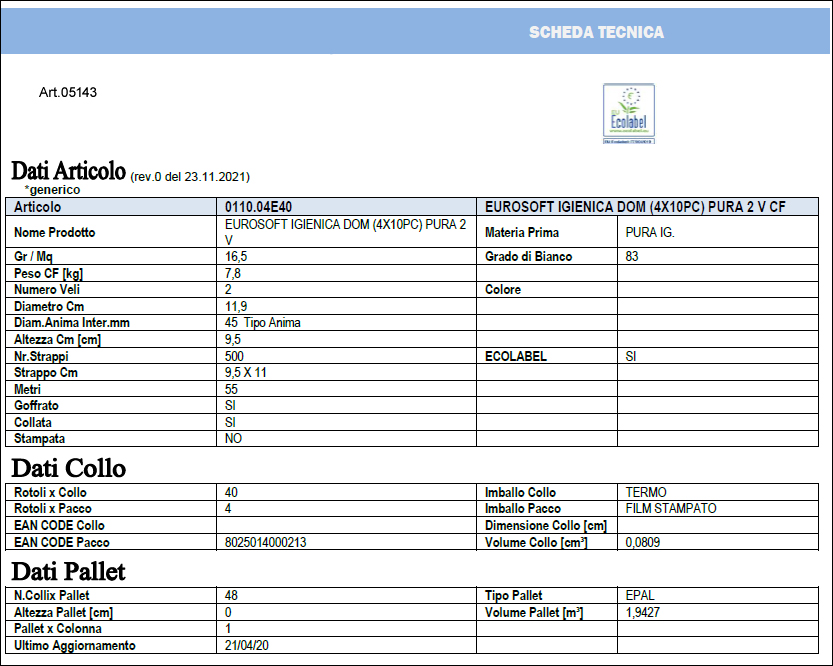Select Volume Pallet value 1,9427
Viewport: 833px width, 666px height.
click(643, 612)
